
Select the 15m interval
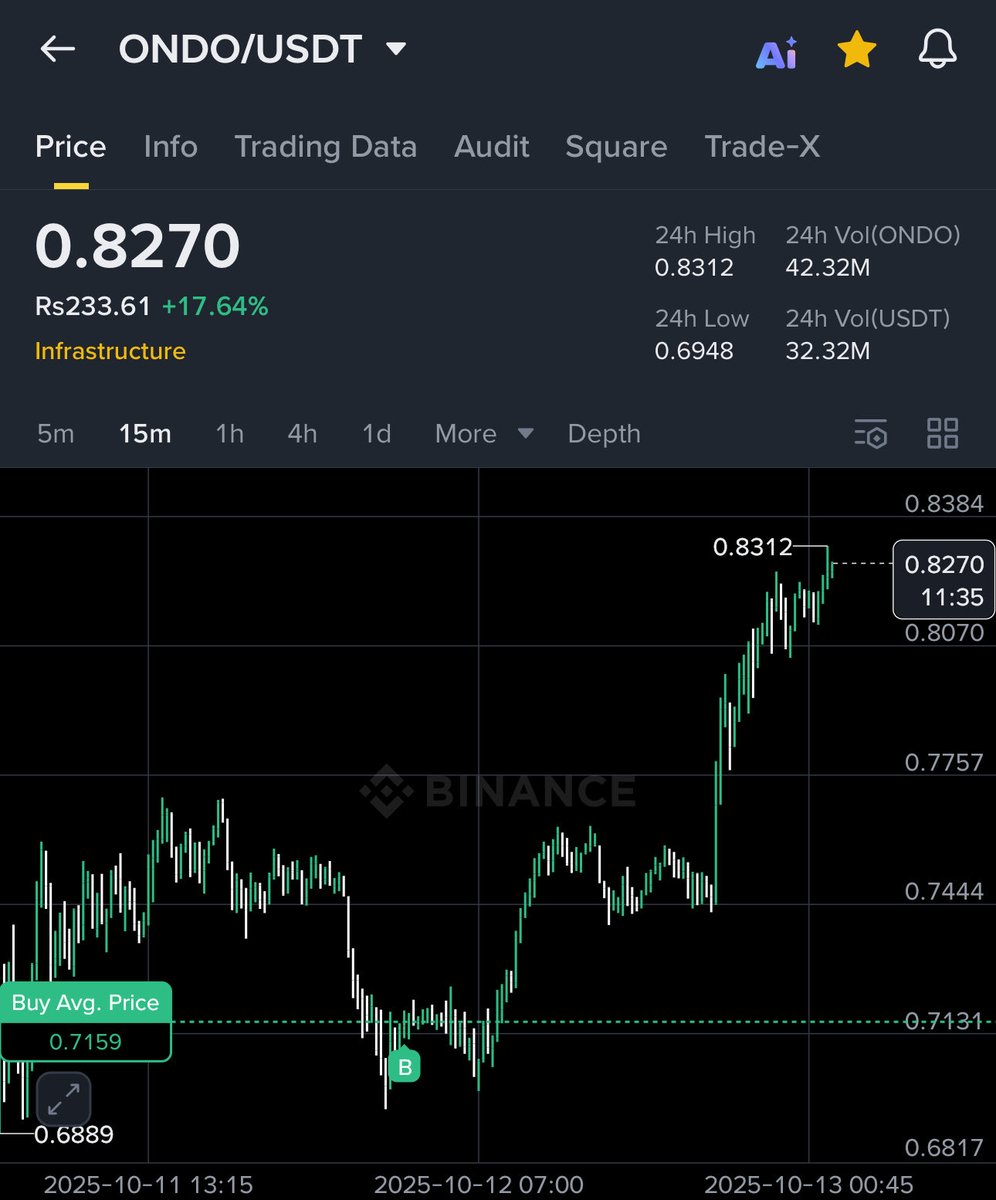[145, 434]
